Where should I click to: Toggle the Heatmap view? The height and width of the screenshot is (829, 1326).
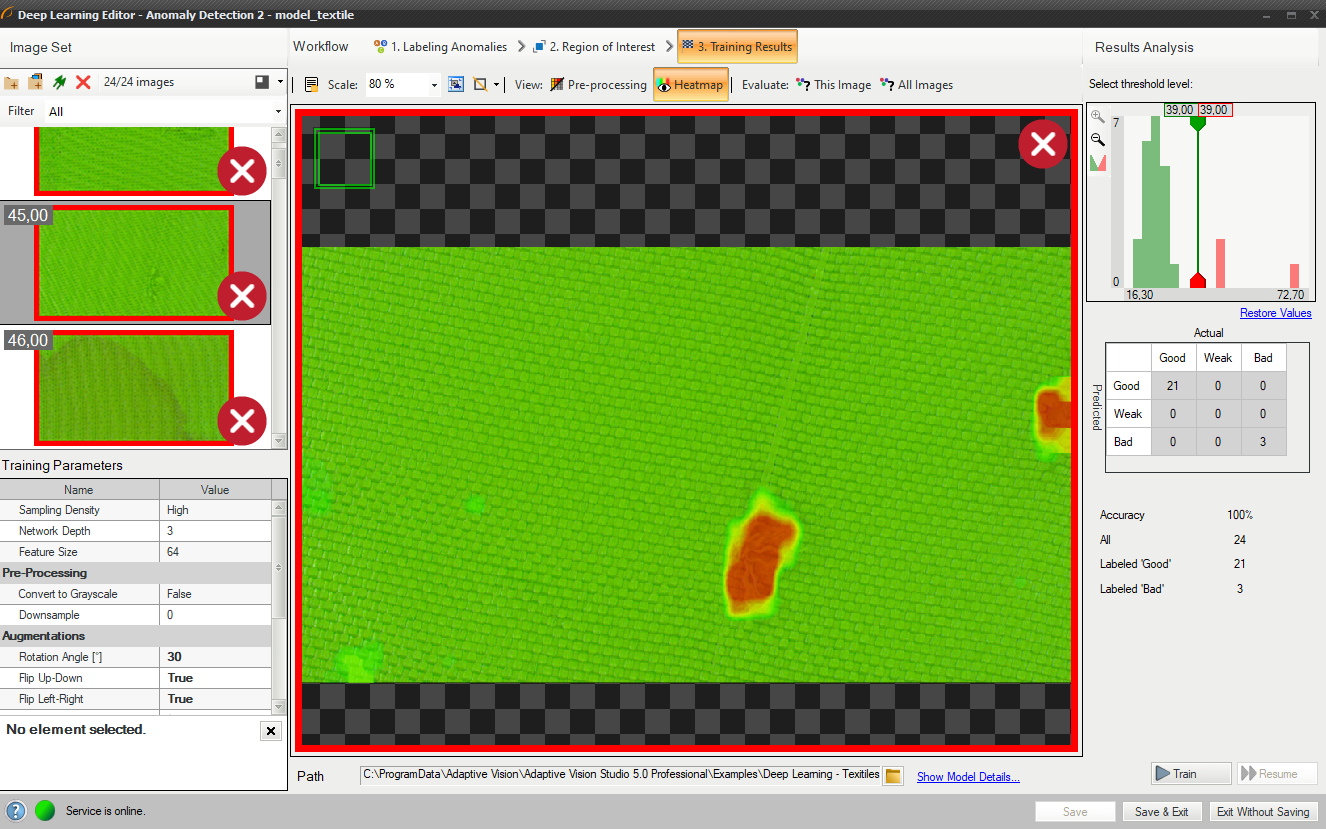(x=690, y=85)
